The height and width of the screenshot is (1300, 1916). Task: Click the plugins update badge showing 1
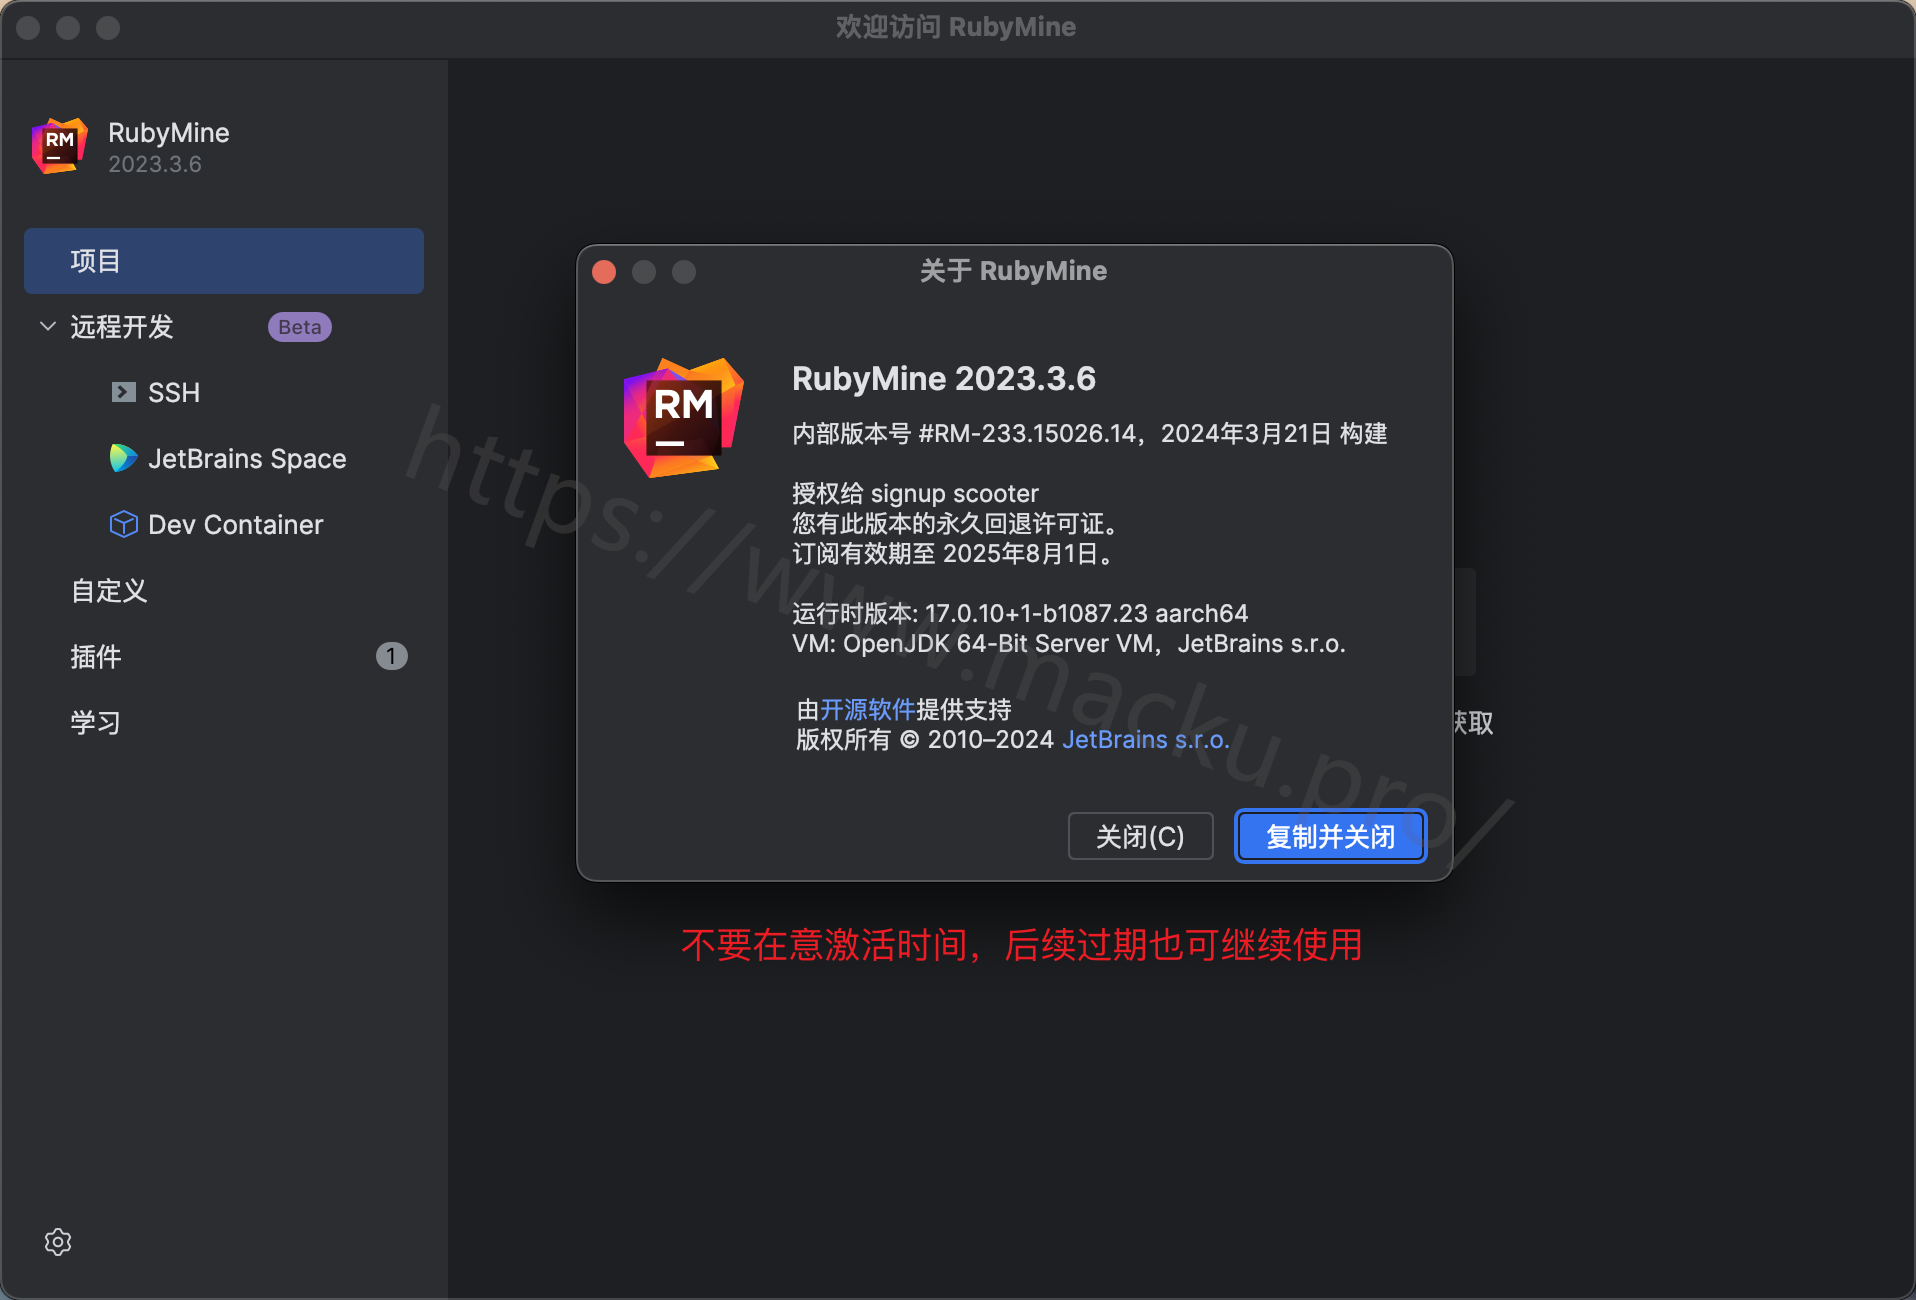point(391,656)
